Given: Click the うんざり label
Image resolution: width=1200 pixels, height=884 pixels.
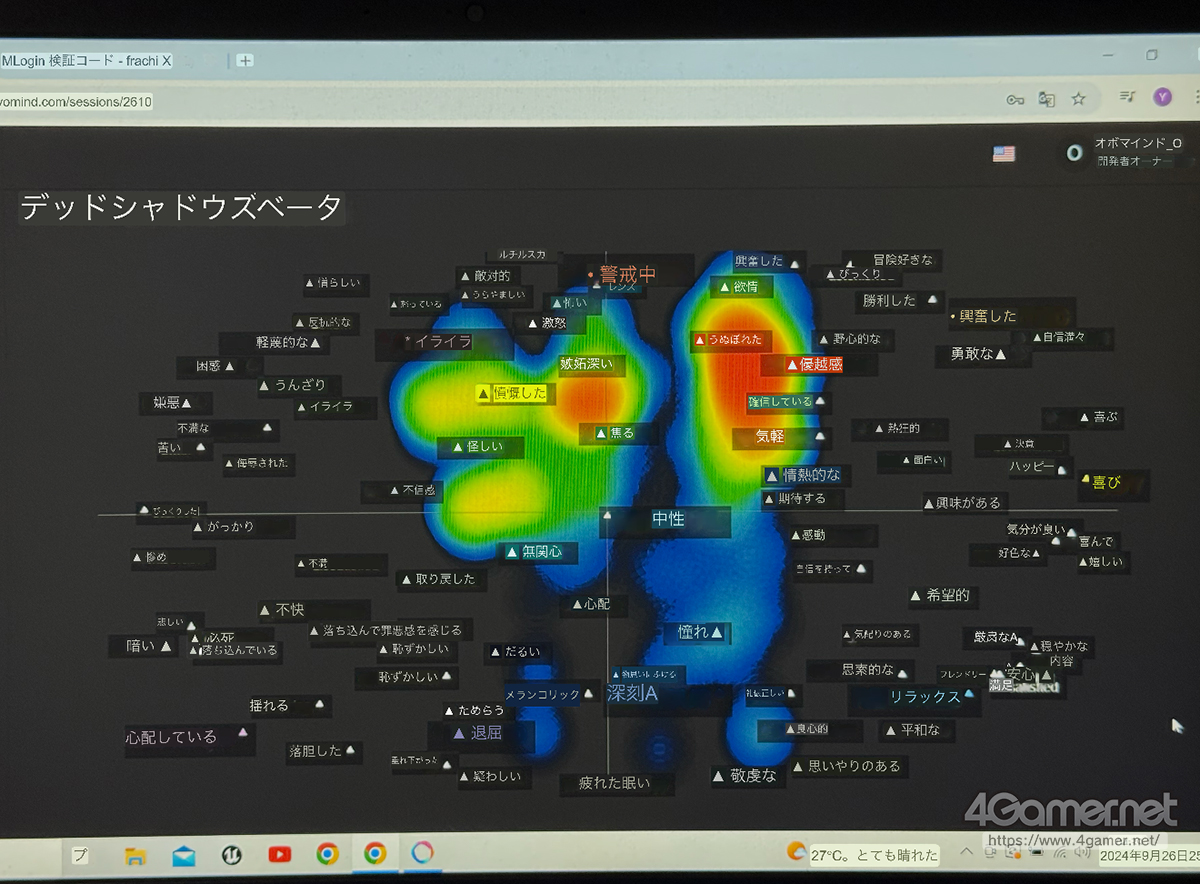Looking at the screenshot, I should click(x=292, y=385).
